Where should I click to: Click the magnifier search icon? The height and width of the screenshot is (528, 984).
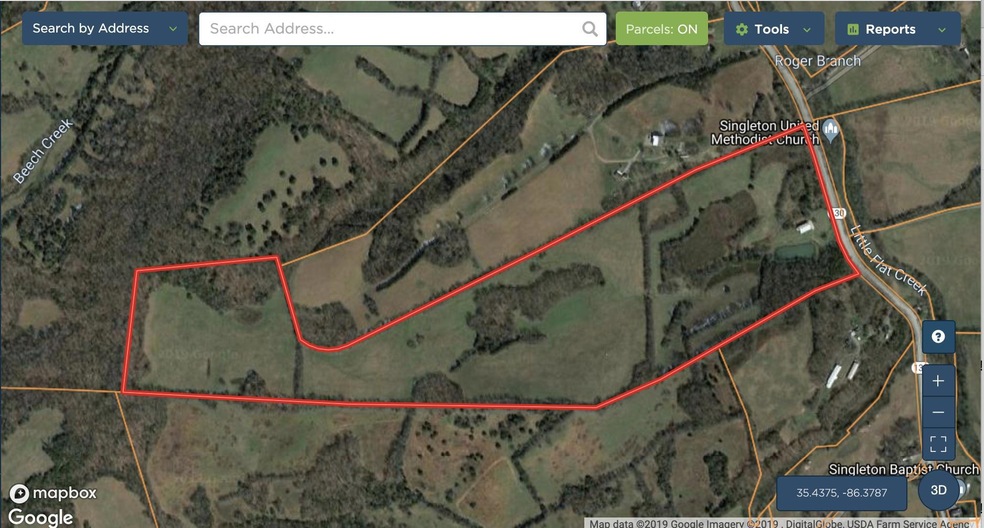click(590, 29)
